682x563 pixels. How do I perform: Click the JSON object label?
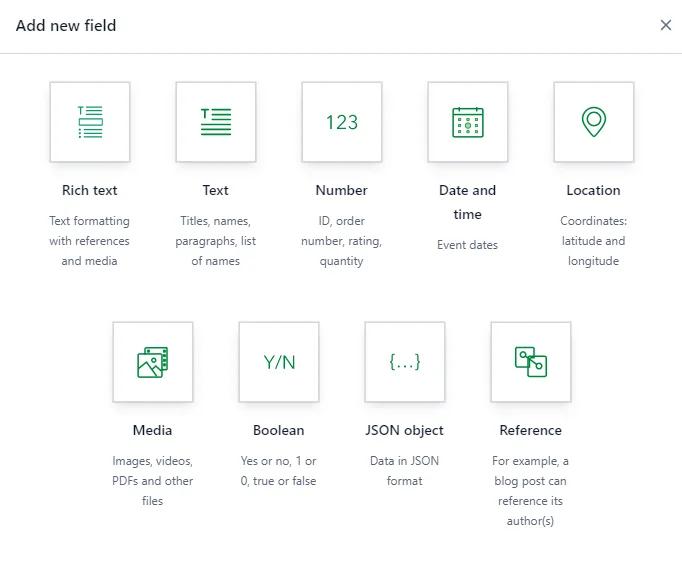pyautogui.click(x=405, y=430)
